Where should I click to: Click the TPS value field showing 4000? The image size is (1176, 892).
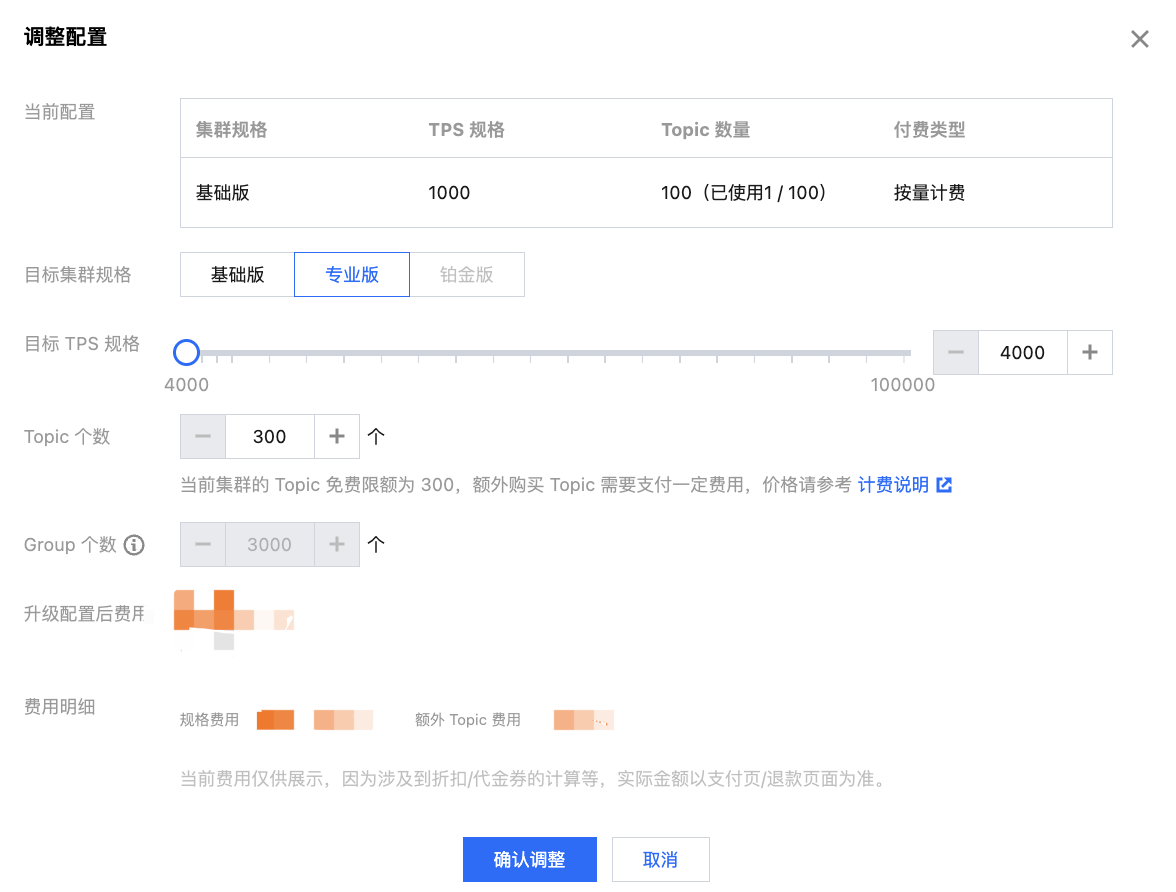point(1022,353)
